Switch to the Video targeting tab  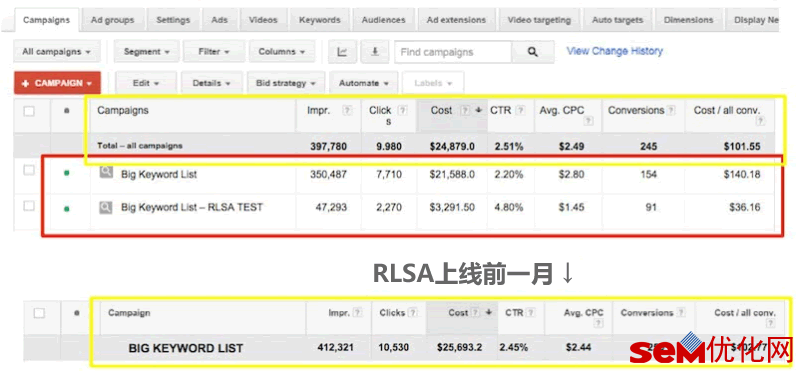(539, 20)
